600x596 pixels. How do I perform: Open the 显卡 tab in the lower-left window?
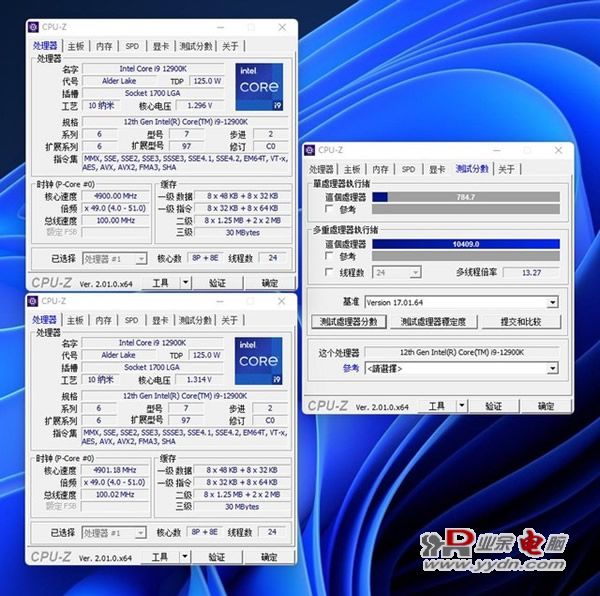(160, 320)
